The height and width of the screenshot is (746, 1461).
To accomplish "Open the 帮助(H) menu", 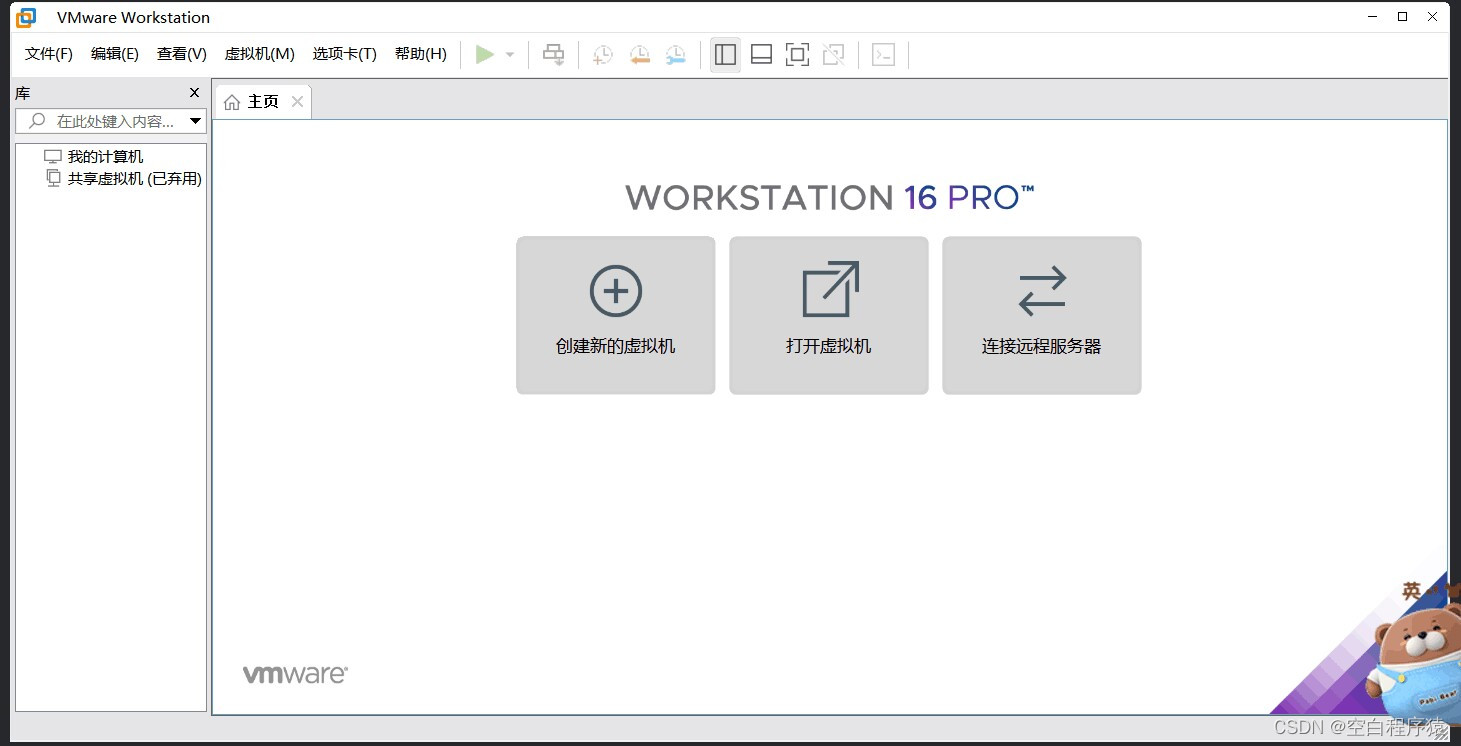I will 421,54.
